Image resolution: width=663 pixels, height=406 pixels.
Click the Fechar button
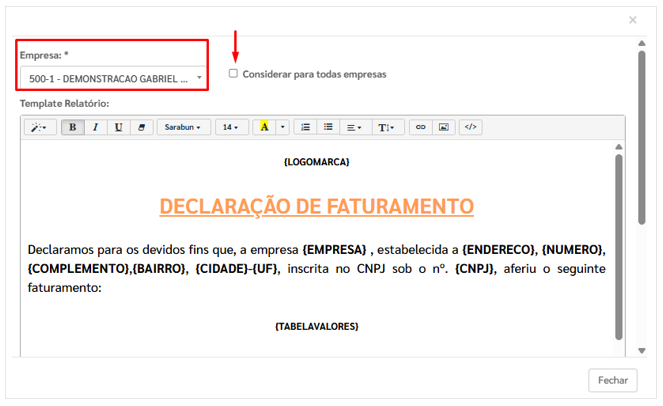click(613, 380)
